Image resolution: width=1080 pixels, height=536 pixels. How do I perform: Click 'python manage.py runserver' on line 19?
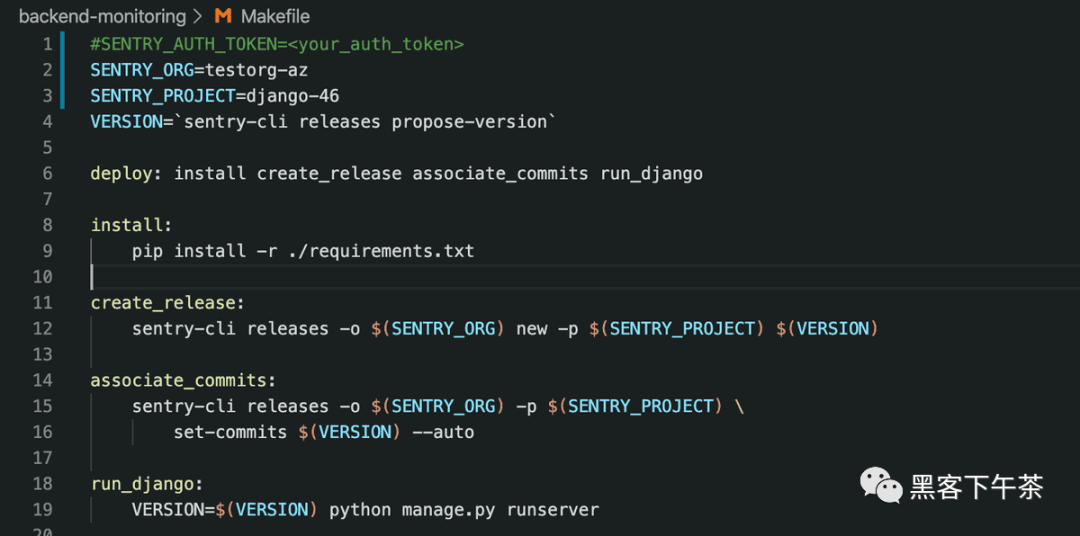(x=464, y=510)
